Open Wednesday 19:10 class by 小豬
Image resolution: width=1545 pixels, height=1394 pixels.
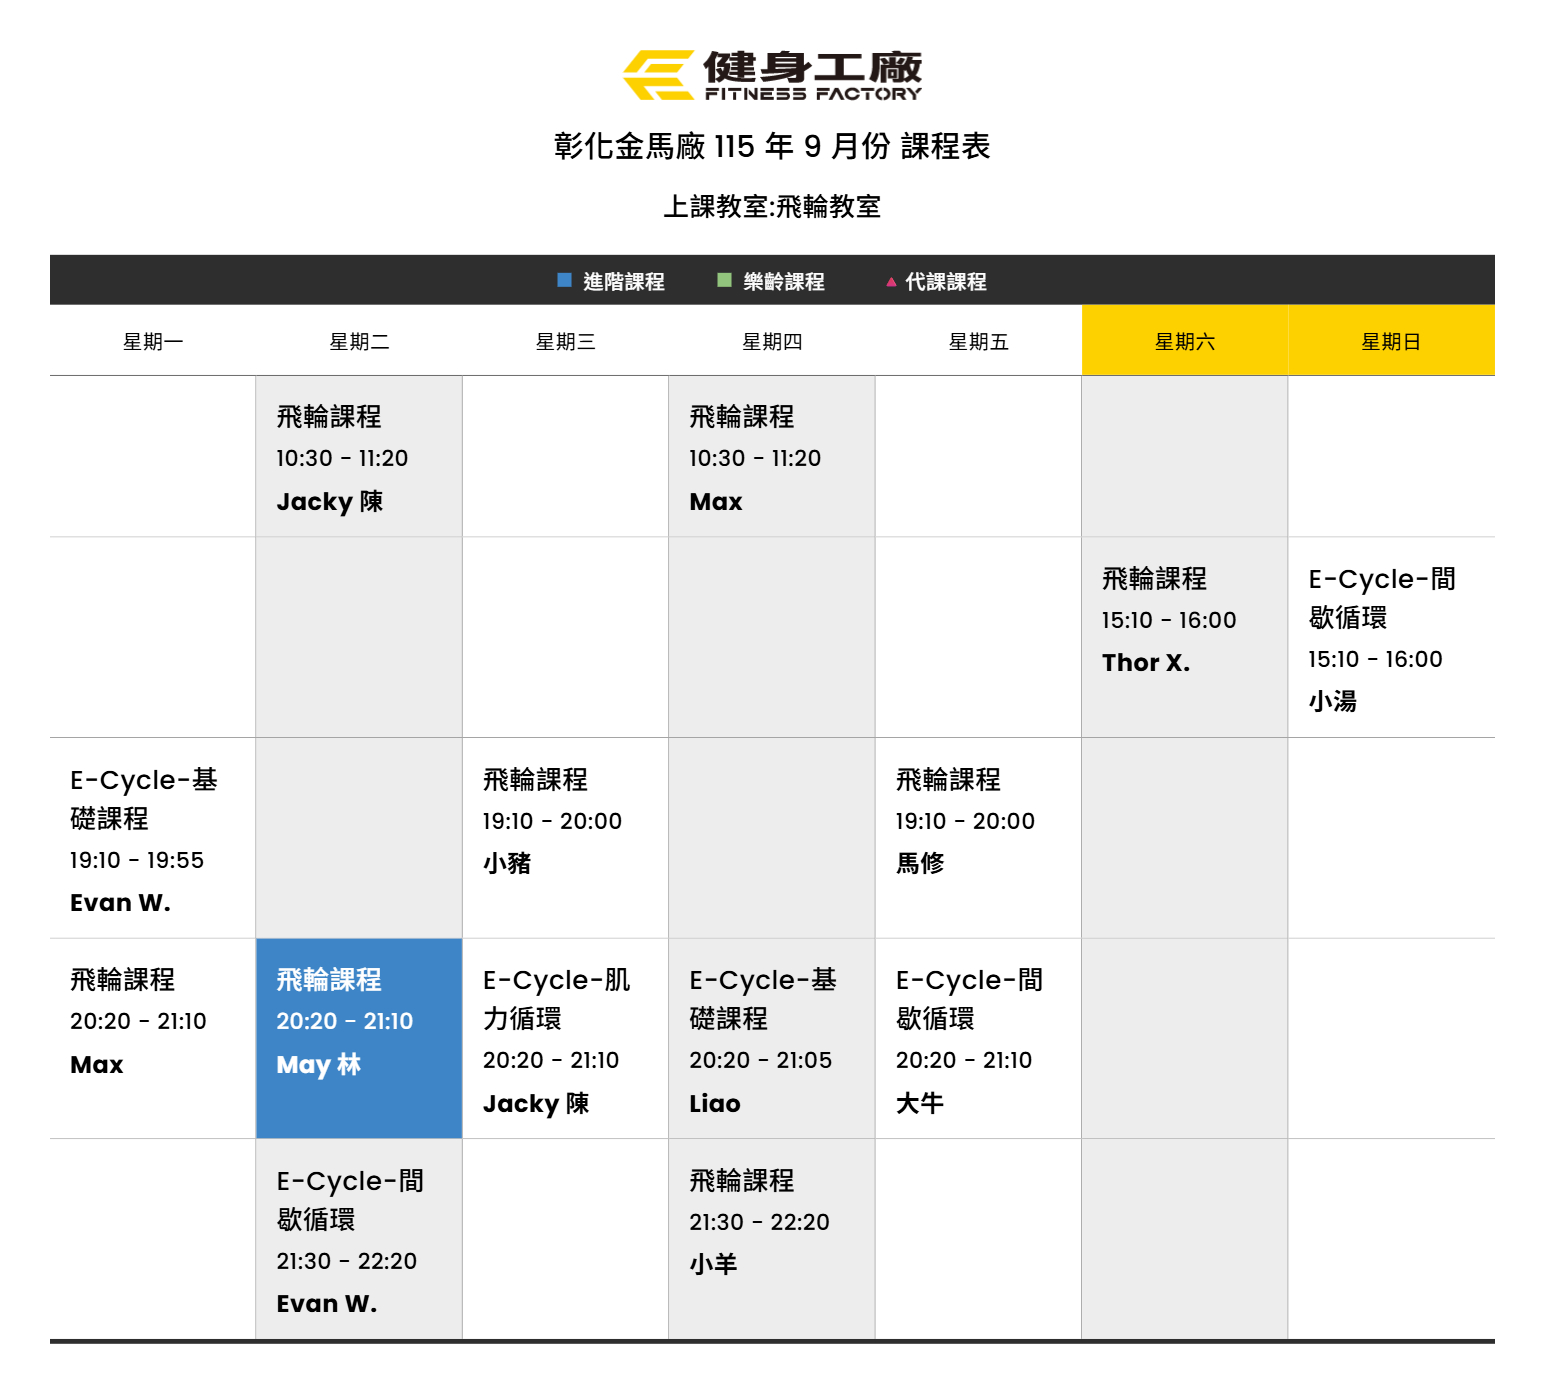pos(566,838)
